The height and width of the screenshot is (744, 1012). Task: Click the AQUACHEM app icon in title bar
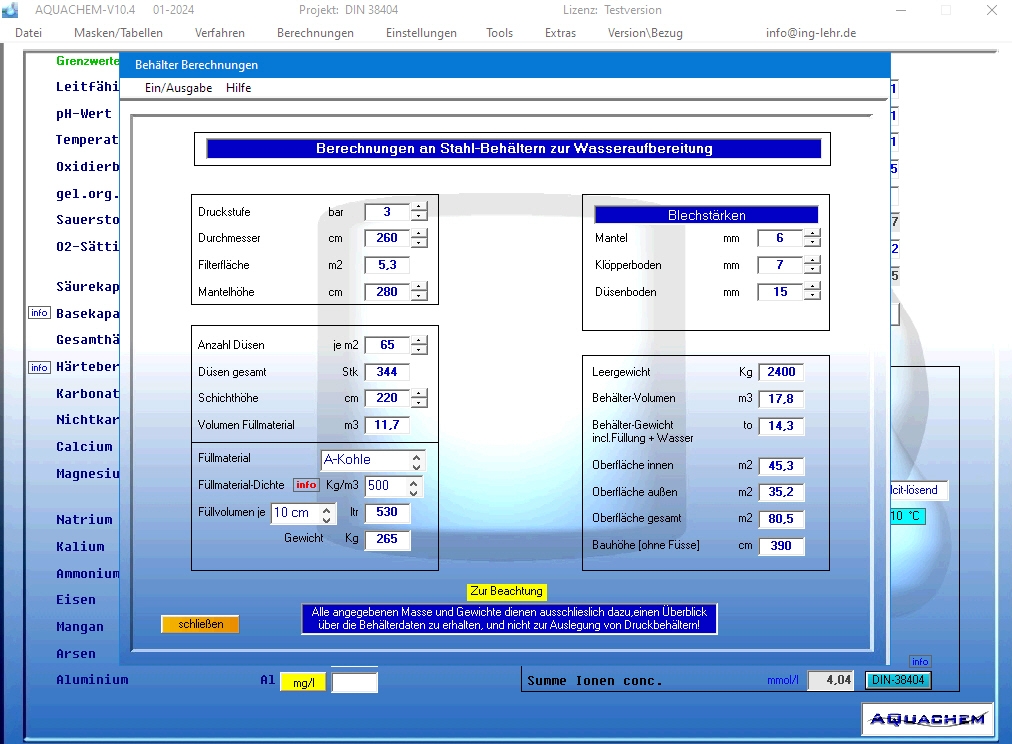point(10,10)
